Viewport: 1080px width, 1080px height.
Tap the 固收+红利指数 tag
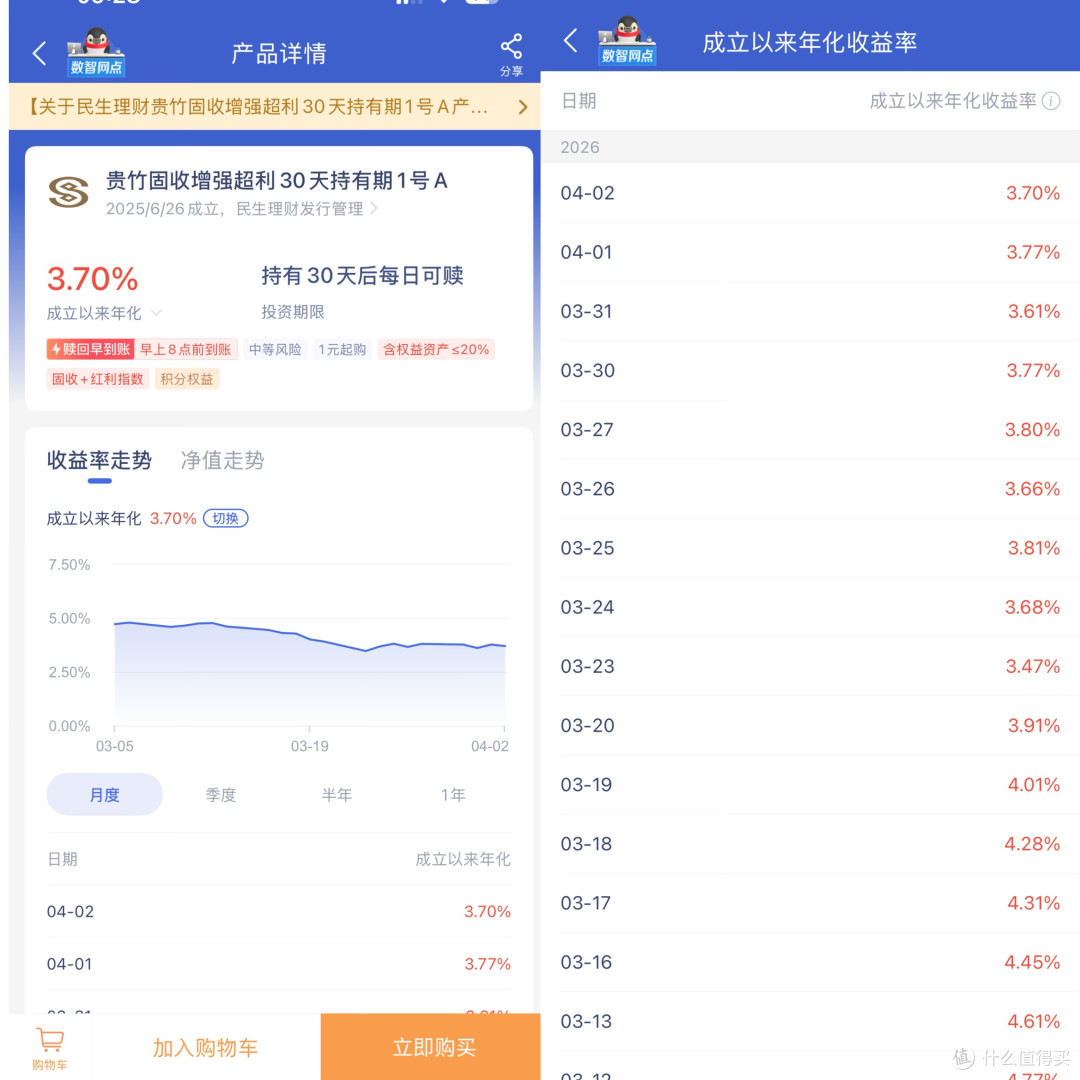click(x=98, y=379)
